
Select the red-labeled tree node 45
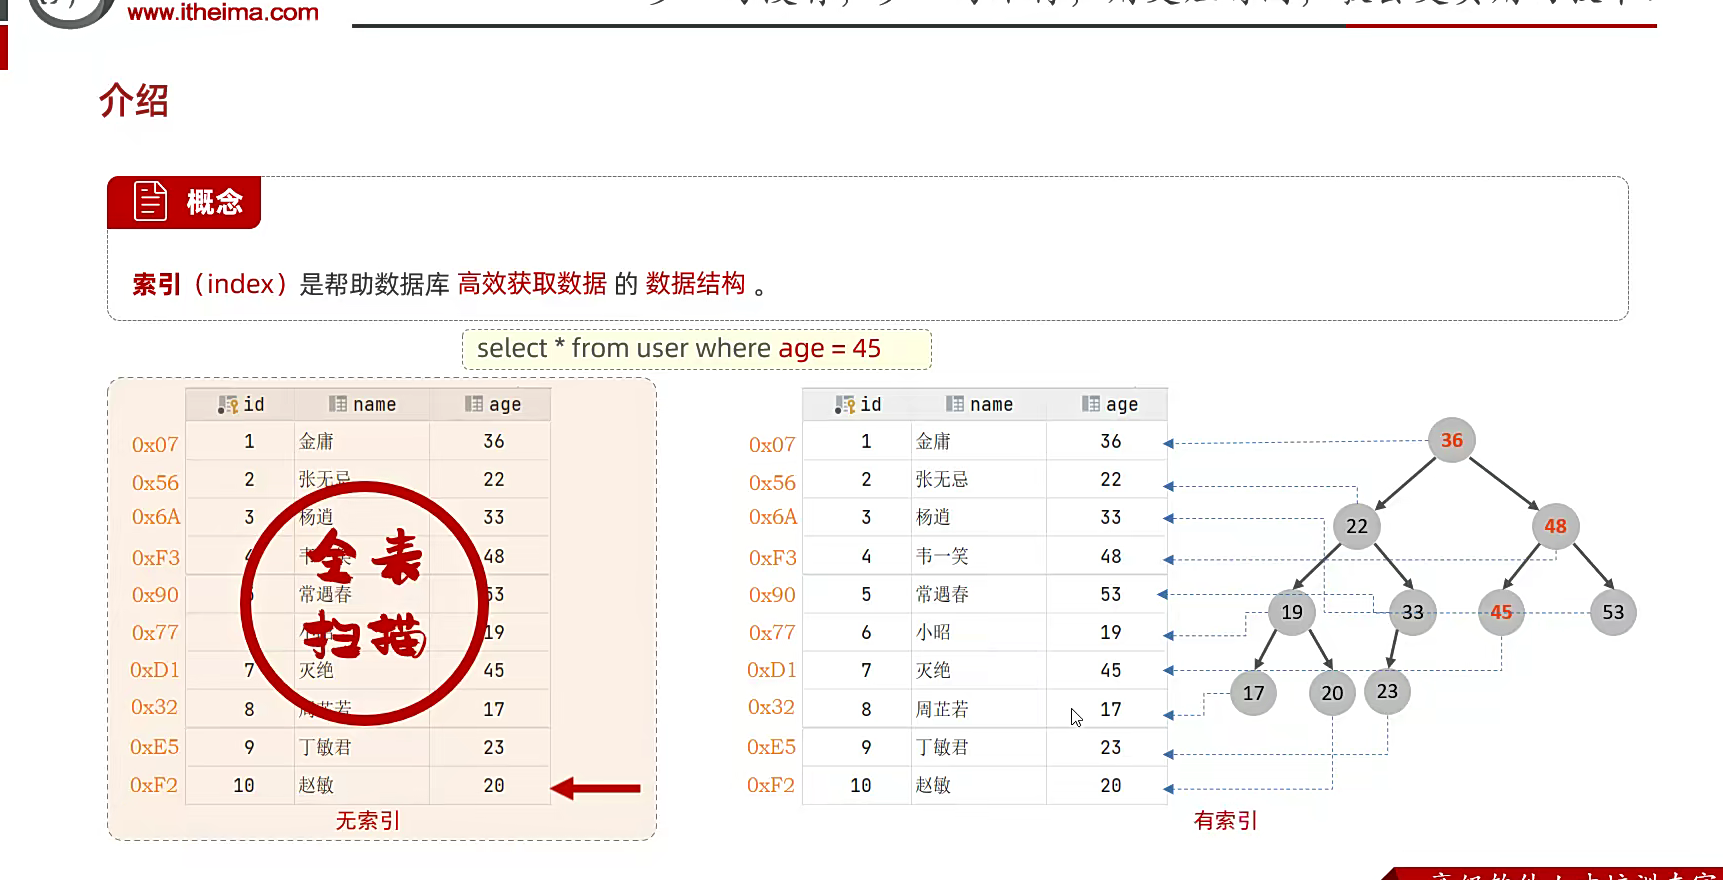pos(1501,612)
